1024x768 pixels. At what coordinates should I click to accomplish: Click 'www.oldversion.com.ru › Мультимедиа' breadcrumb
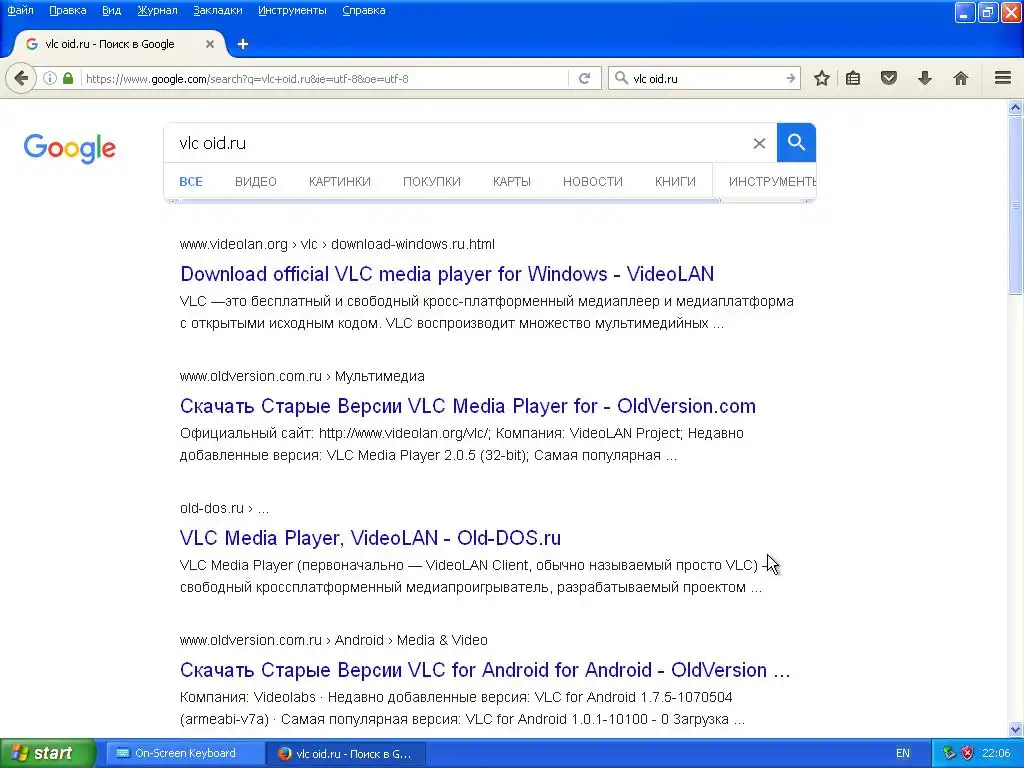pos(302,376)
